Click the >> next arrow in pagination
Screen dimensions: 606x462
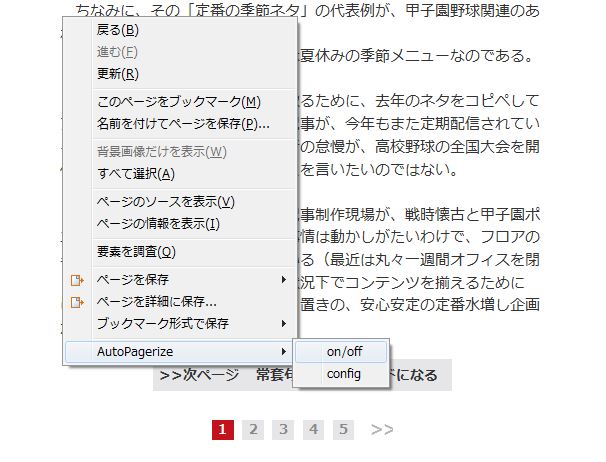pyautogui.click(x=382, y=430)
